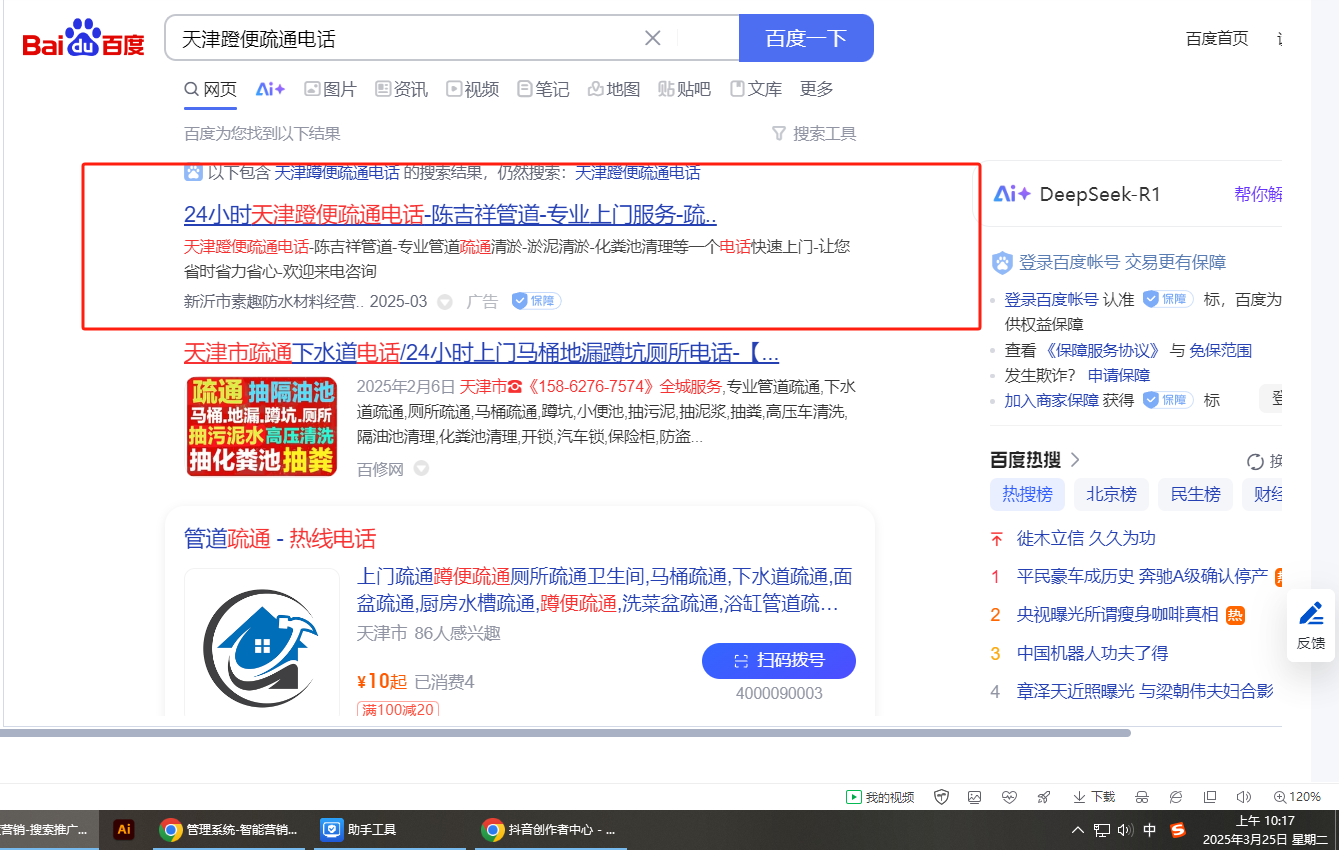
Task: Clear the search box with the X icon
Action: [x=653, y=38]
